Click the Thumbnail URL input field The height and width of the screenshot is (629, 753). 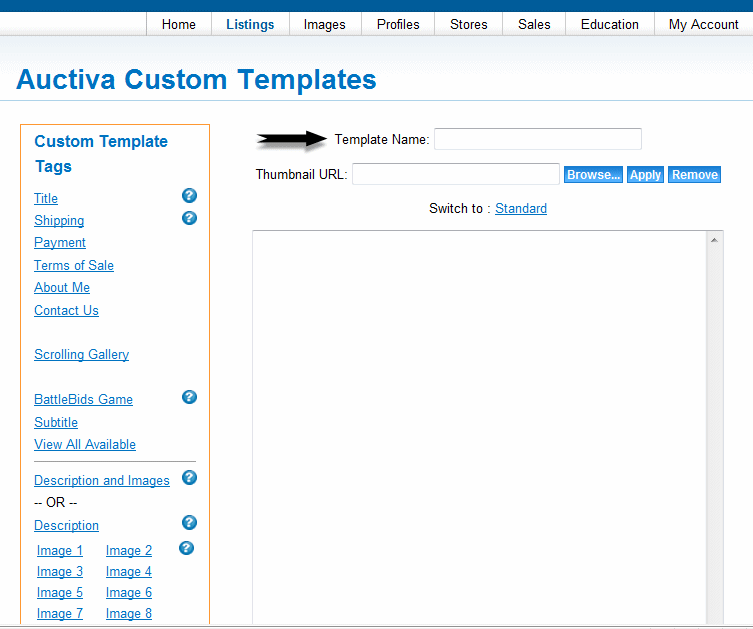click(x=456, y=174)
